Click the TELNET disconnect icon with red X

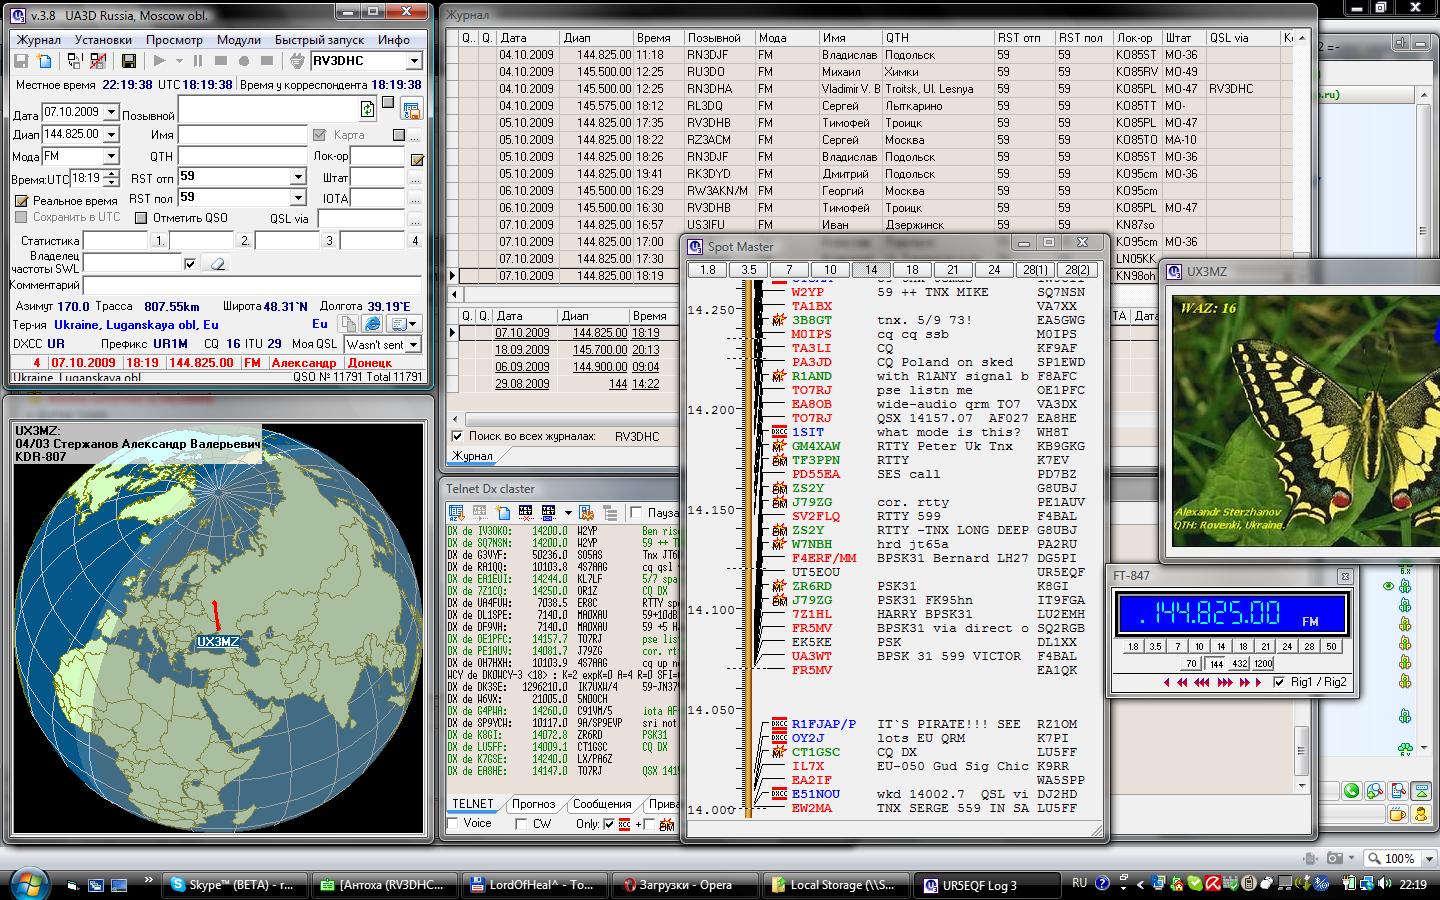click(525, 513)
